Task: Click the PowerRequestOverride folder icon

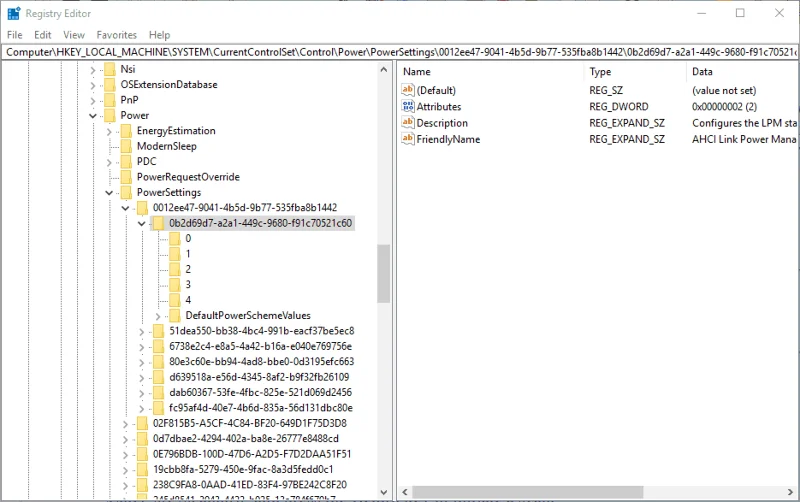Action: pos(126,177)
